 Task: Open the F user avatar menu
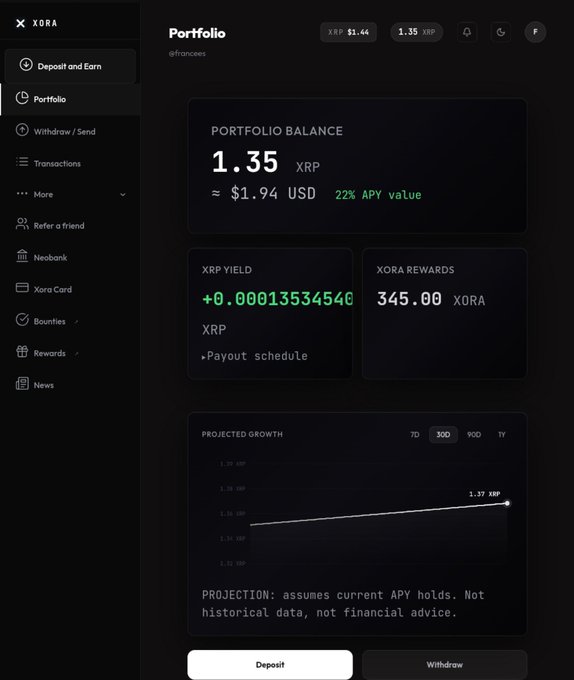pos(535,32)
